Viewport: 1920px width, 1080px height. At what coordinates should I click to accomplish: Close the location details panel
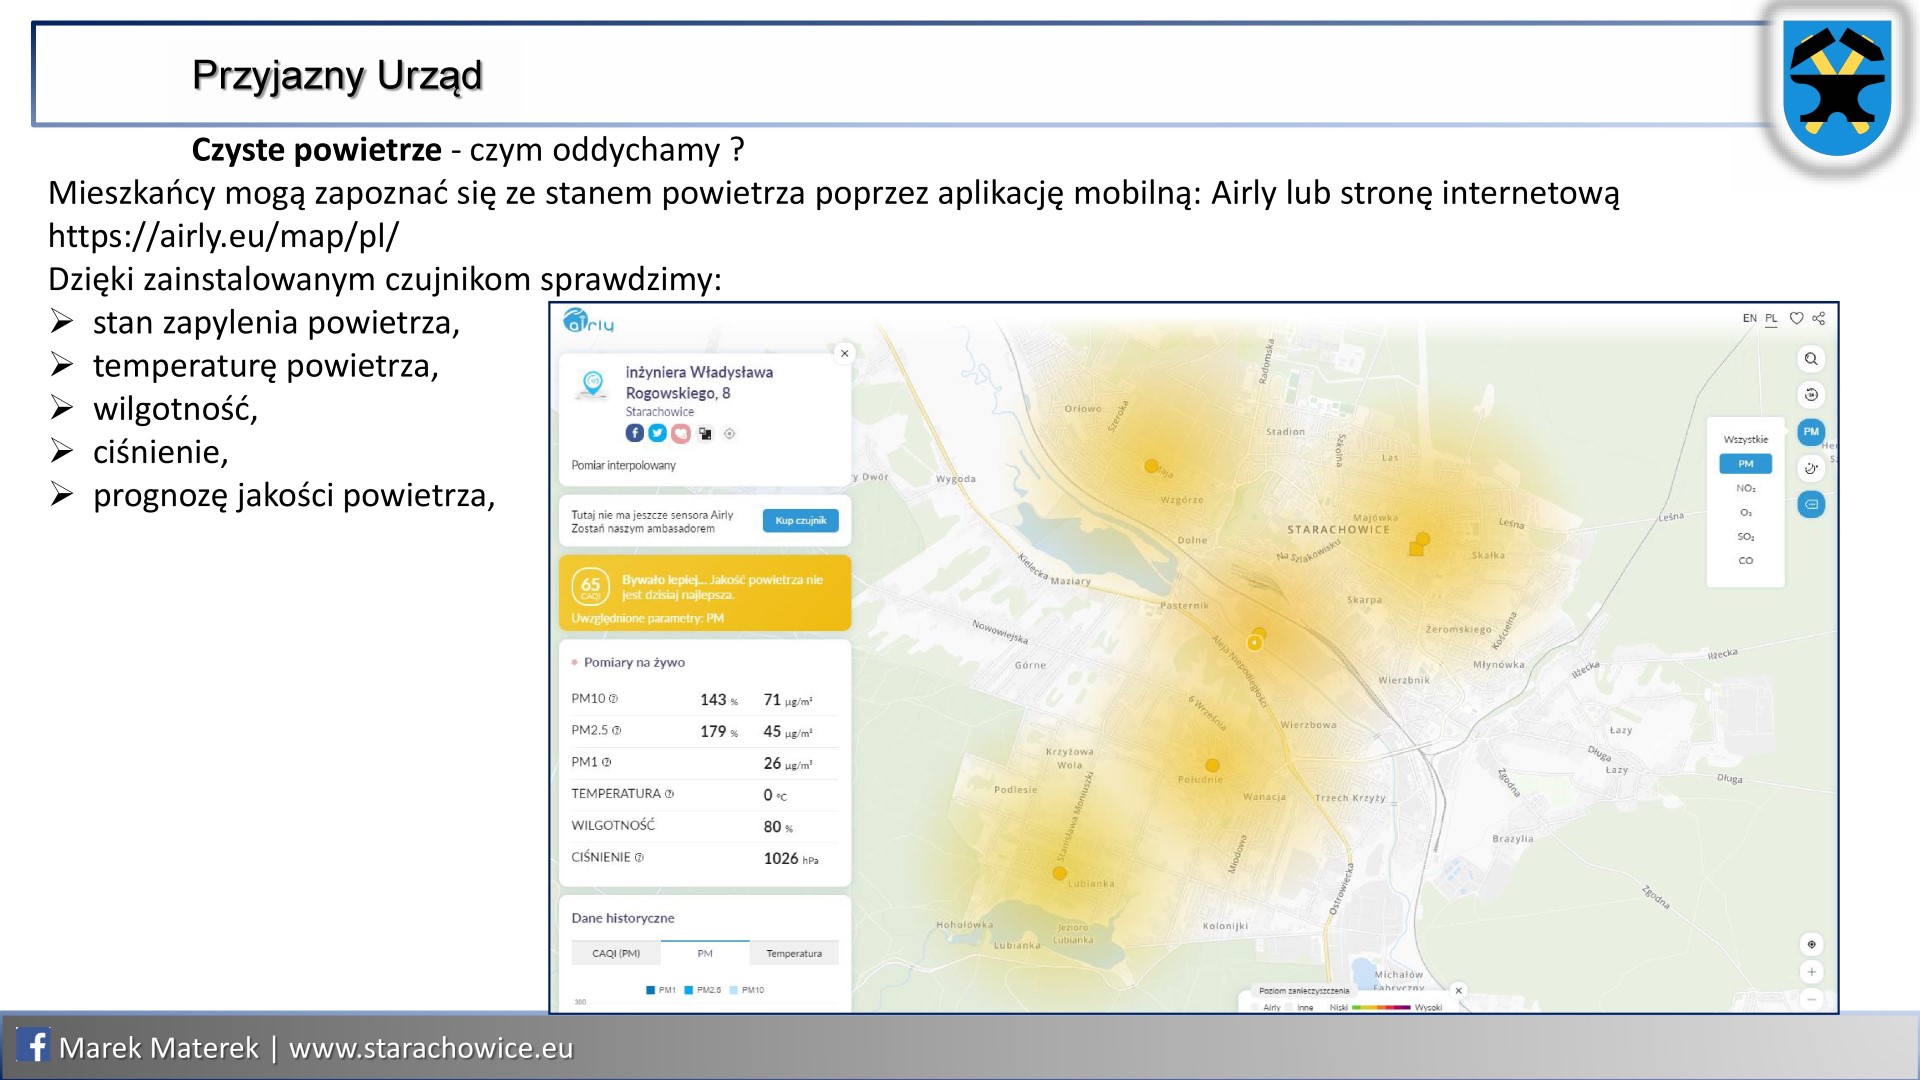coord(845,353)
